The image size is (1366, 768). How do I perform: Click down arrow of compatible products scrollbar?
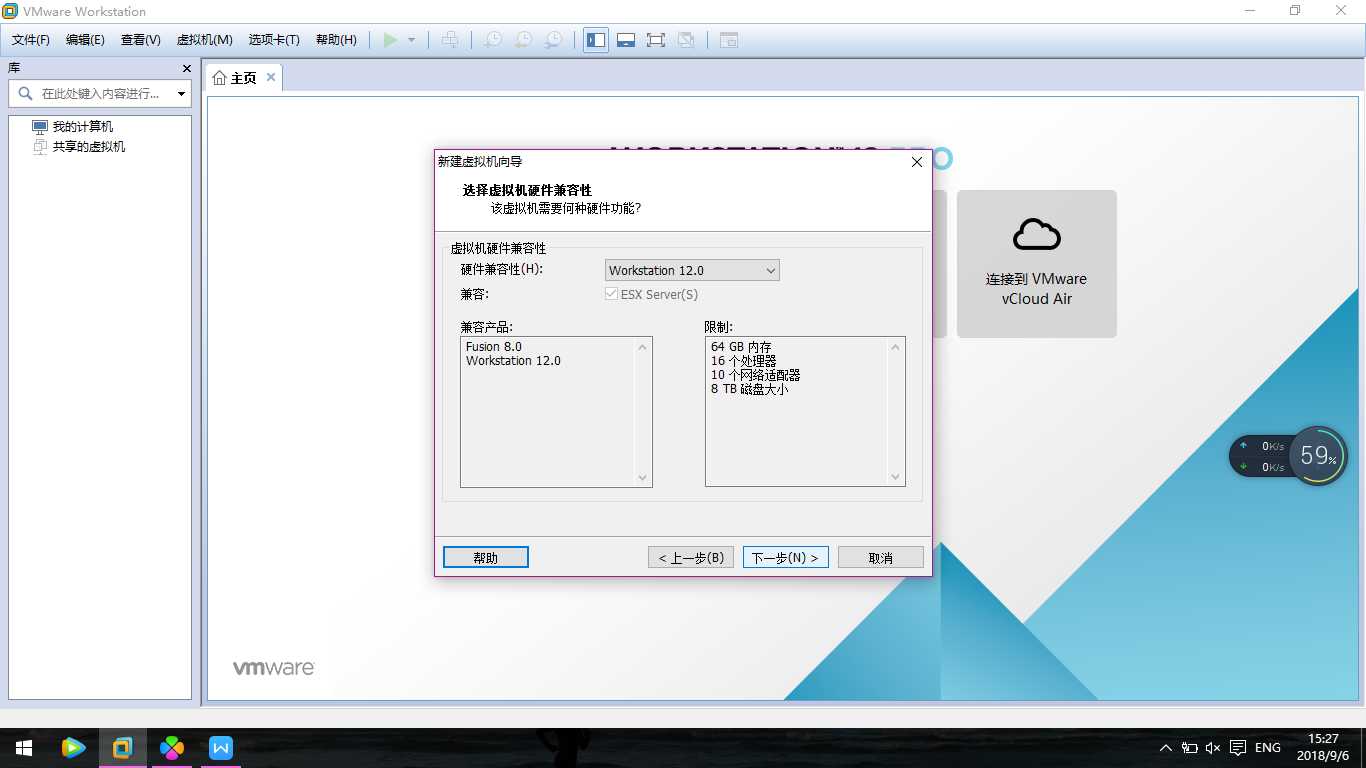[x=643, y=477]
